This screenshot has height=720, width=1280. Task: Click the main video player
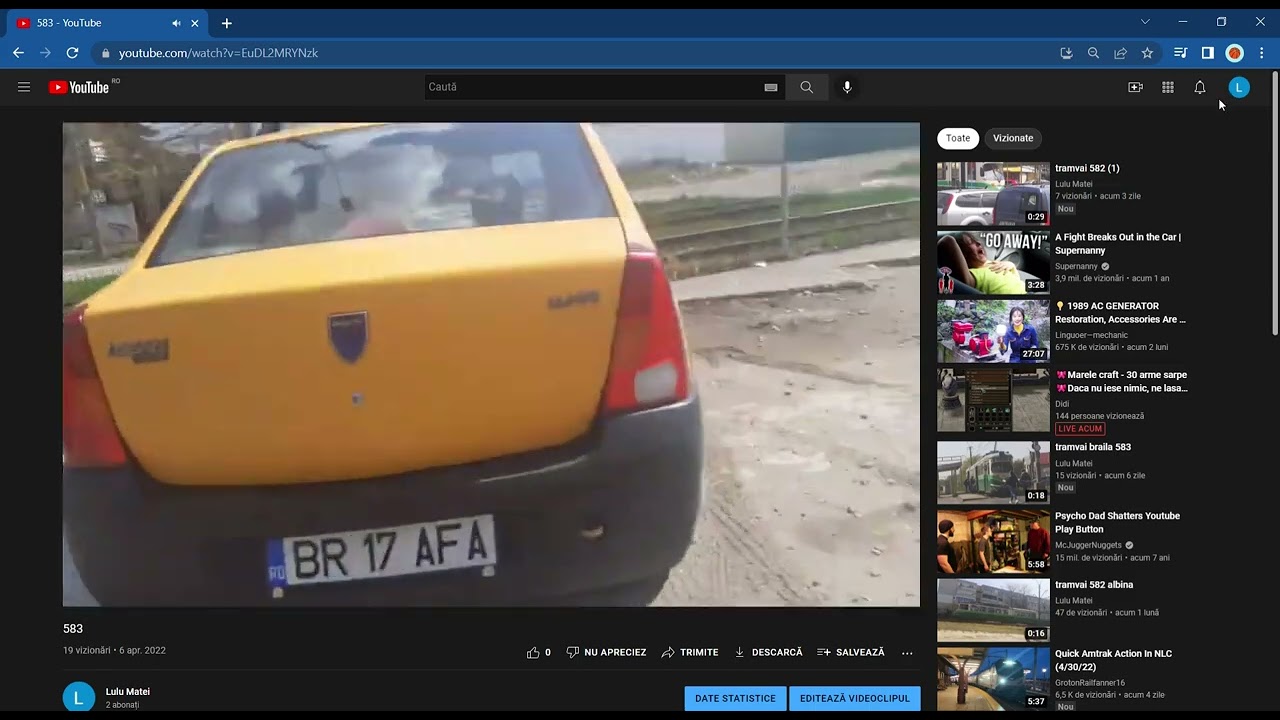tap(491, 365)
